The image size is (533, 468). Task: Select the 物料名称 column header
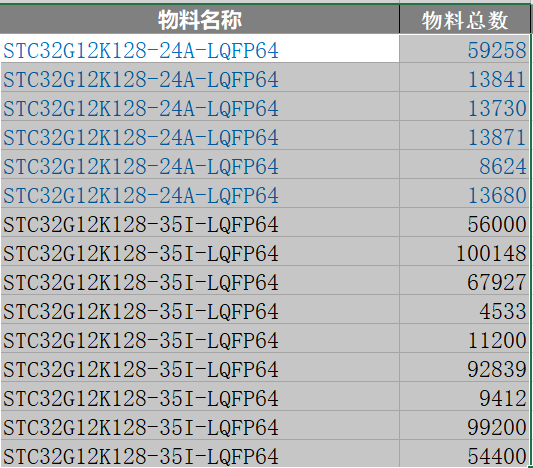pos(200,19)
